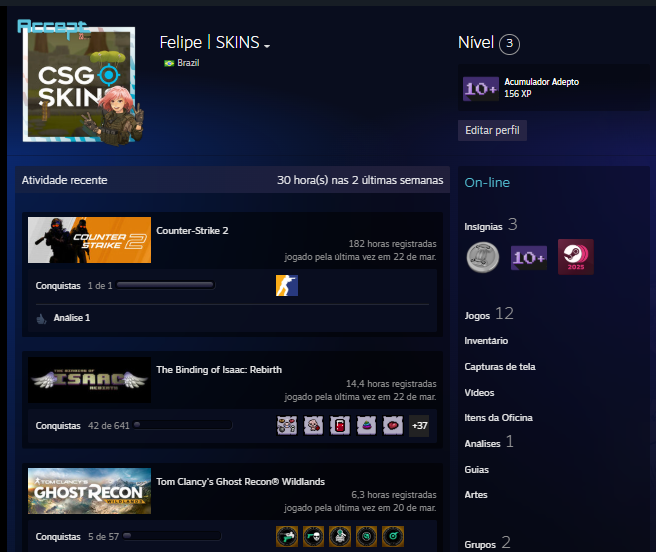This screenshot has width=656, height=552.
Task: Click the Isaac 42 de 641 progress bar
Action: tap(182, 425)
